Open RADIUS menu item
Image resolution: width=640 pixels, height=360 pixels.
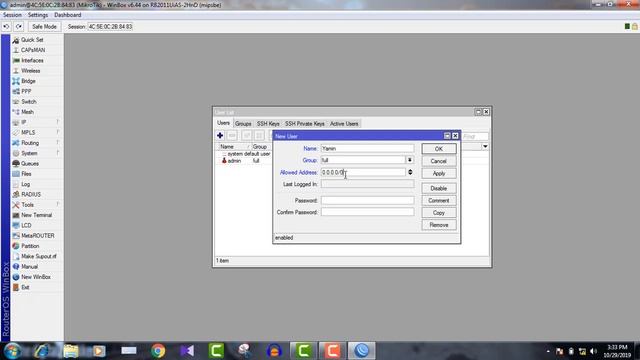[x=31, y=195]
